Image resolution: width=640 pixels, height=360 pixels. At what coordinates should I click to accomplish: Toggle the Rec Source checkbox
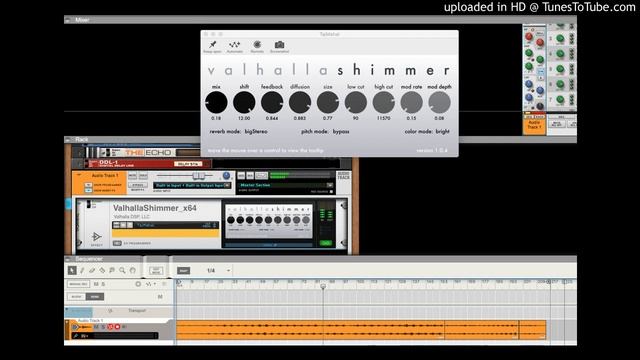[x=331, y=191]
